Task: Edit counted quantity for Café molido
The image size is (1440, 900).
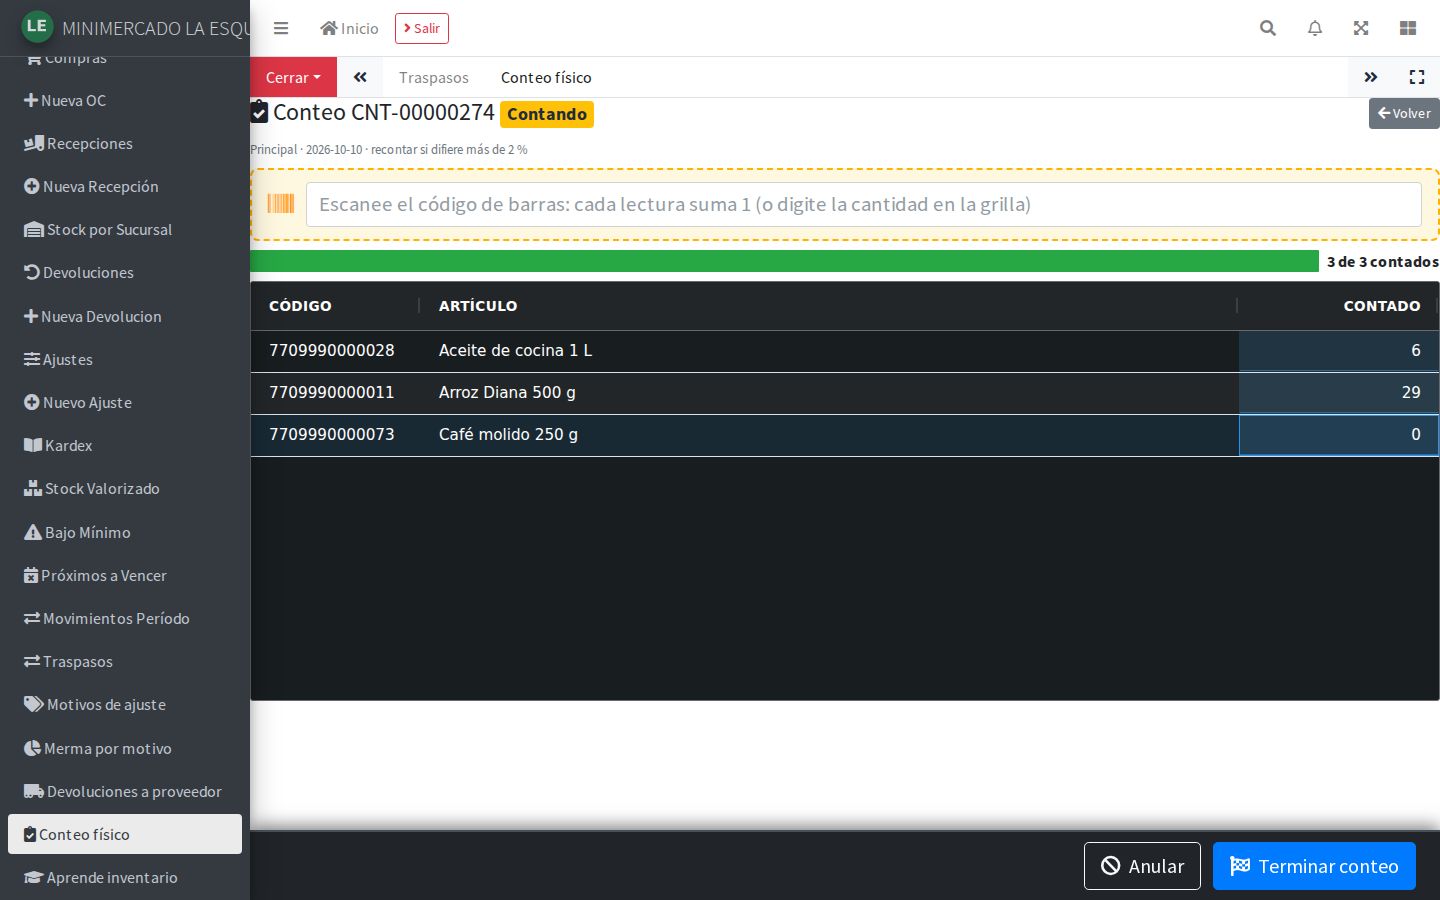Action: 1338,435
